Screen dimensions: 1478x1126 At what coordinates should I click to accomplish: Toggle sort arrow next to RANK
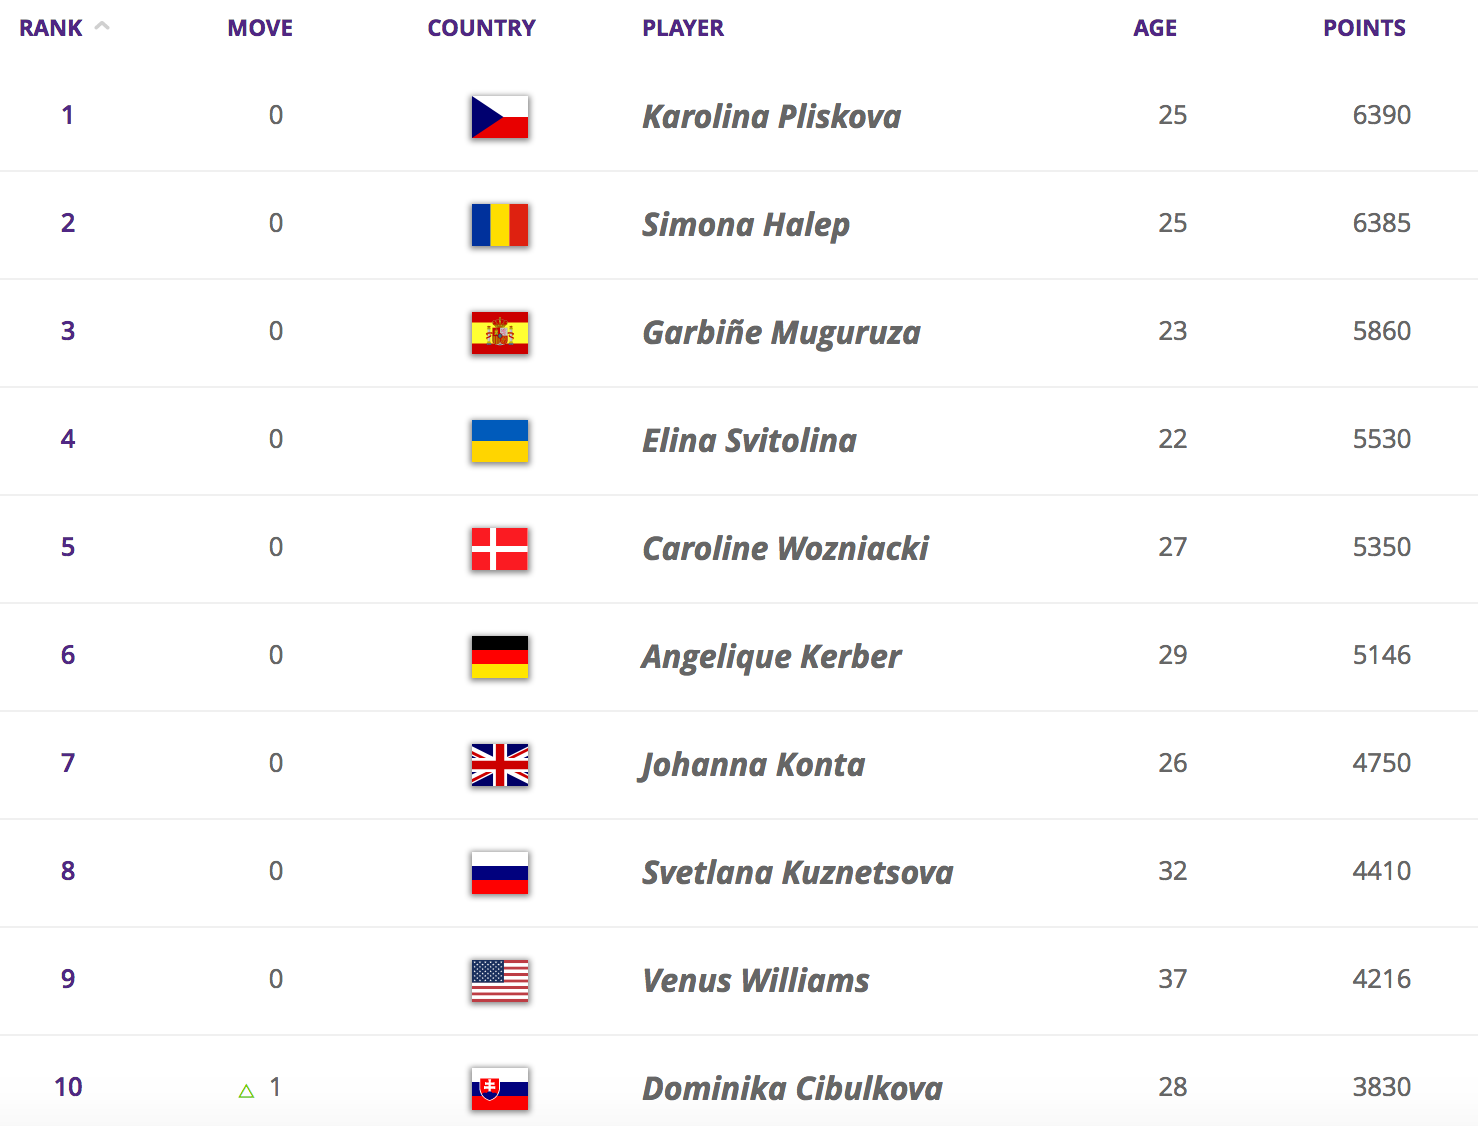click(x=102, y=27)
